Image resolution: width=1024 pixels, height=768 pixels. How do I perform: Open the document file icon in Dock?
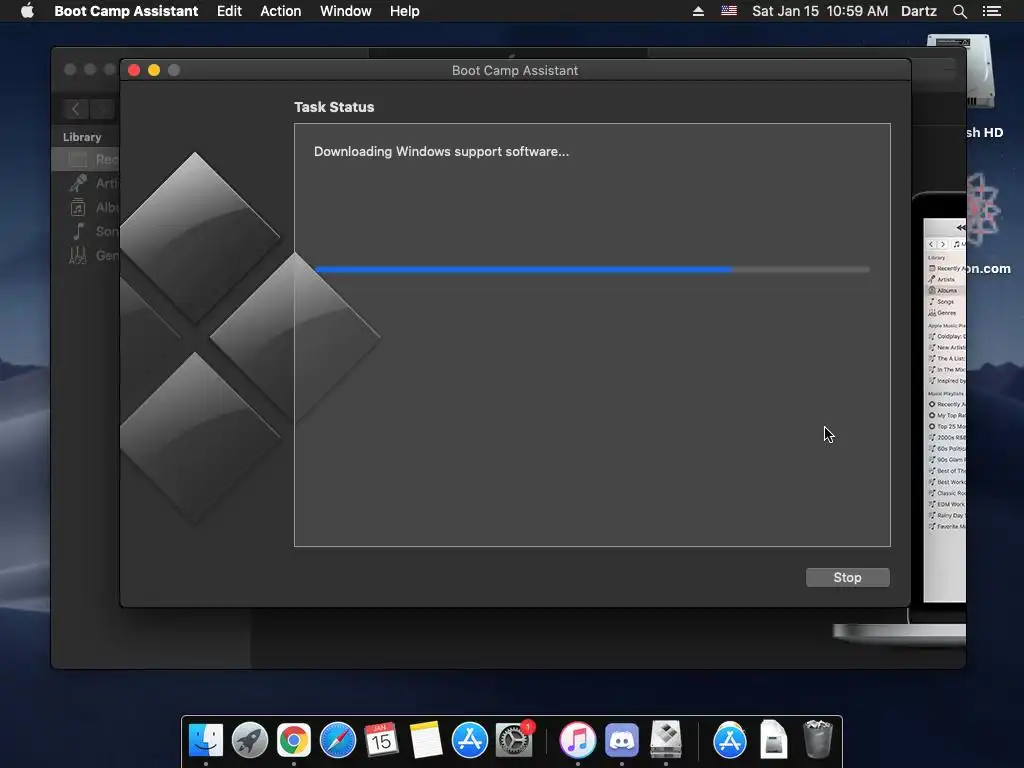pyautogui.click(x=773, y=740)
